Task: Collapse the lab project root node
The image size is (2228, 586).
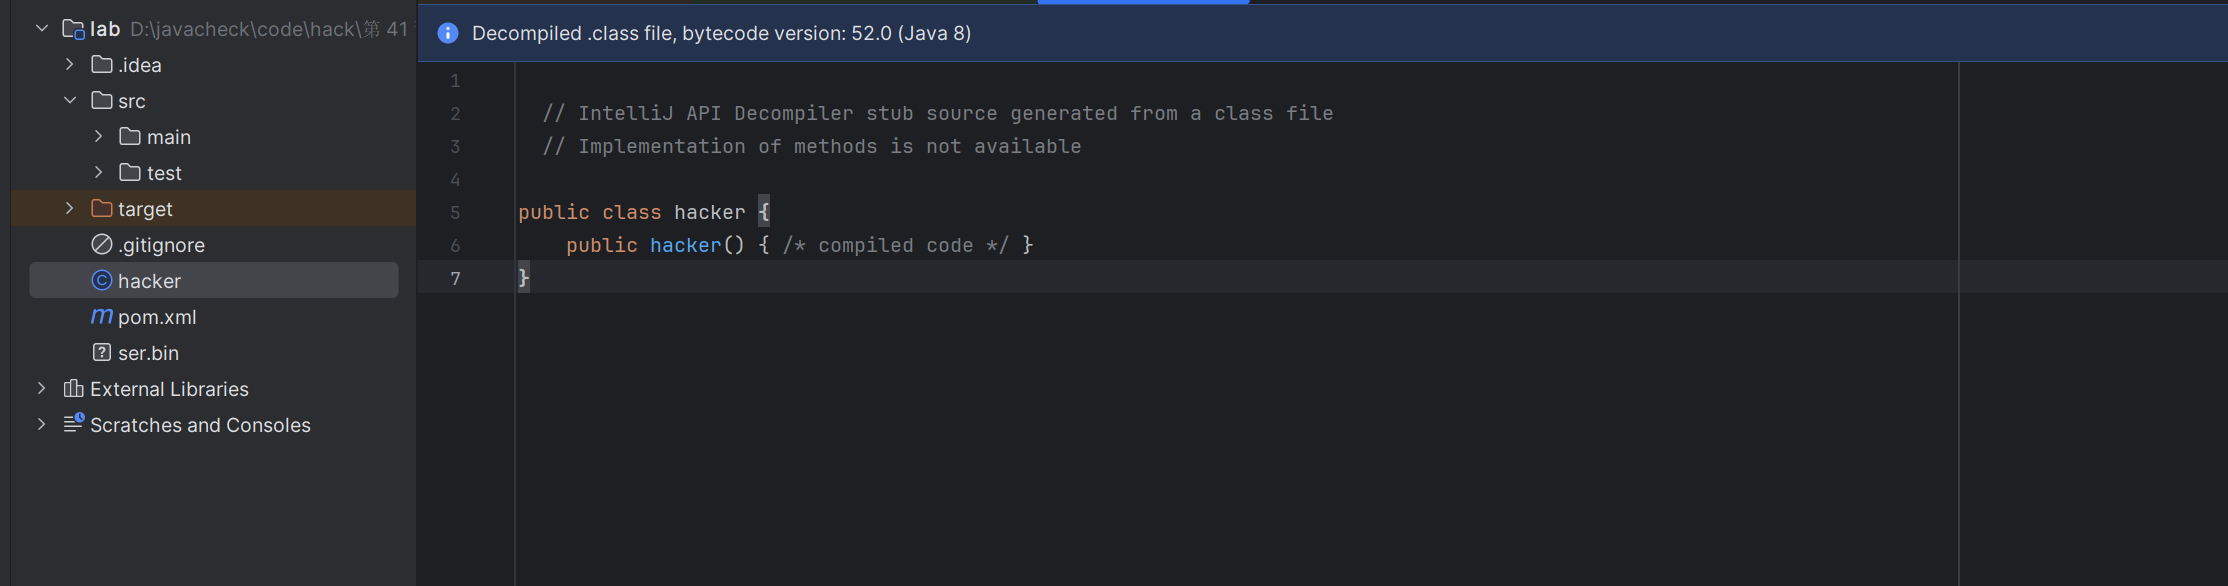Action: click(x=42, y=29)
